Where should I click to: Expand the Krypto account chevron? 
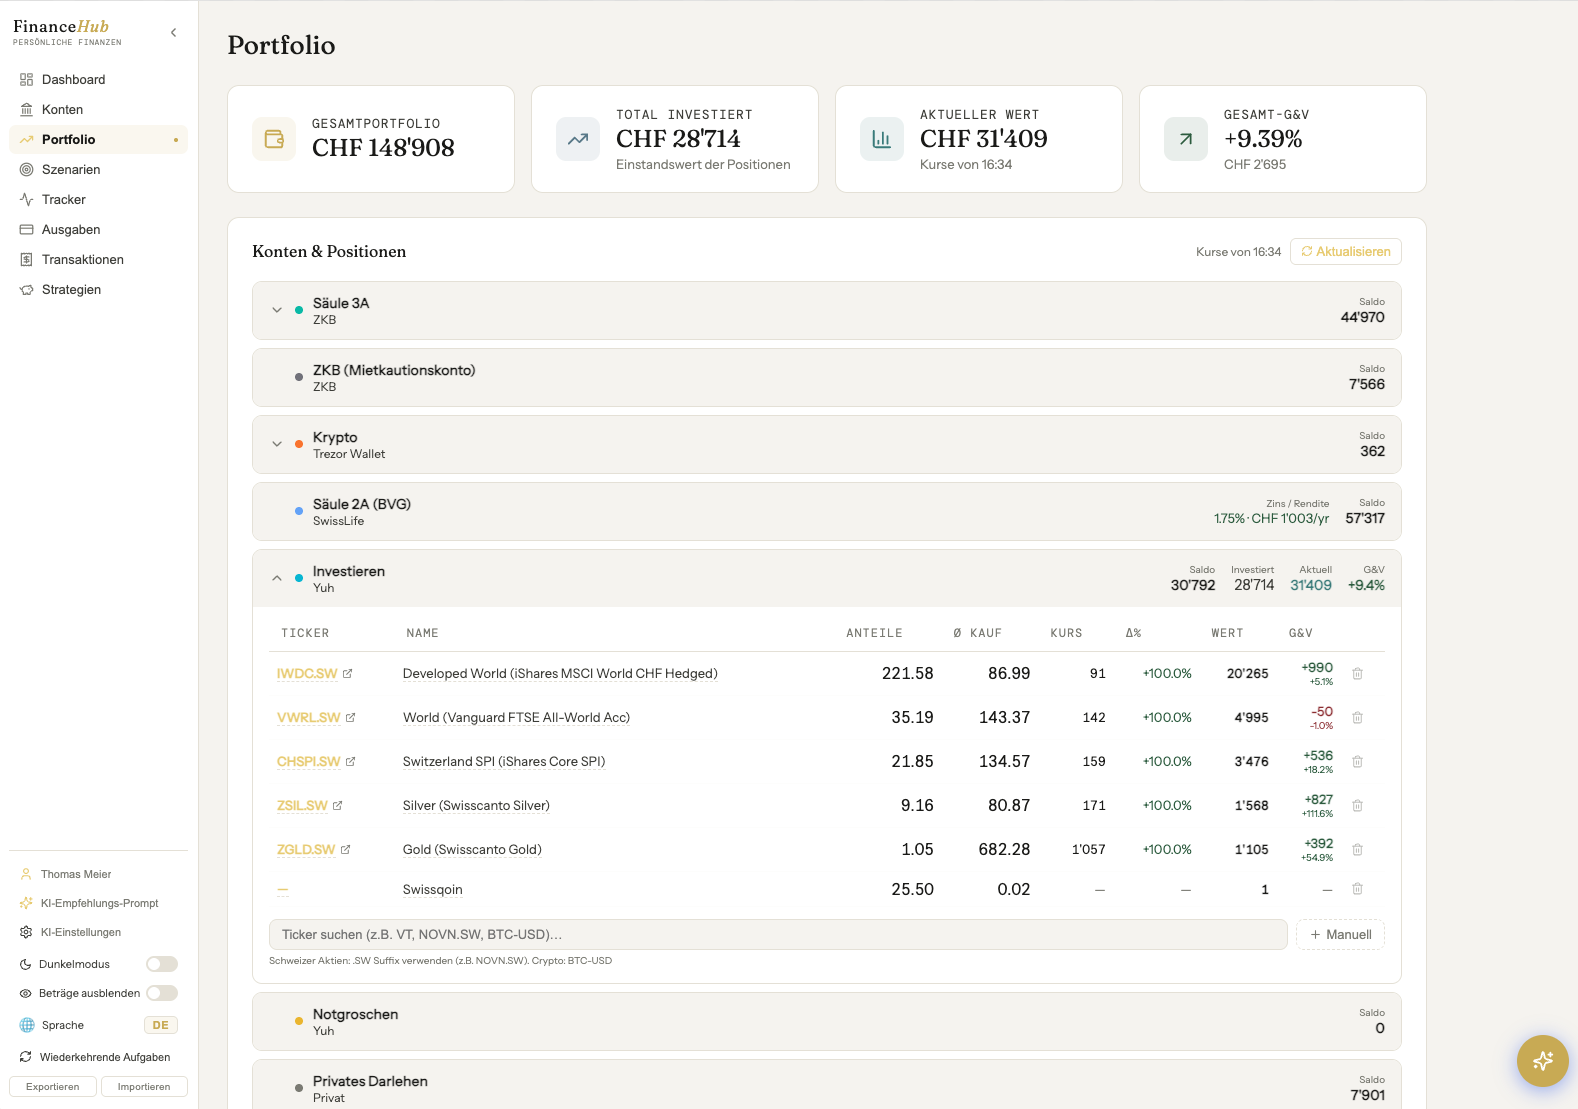tap(277, 444)
